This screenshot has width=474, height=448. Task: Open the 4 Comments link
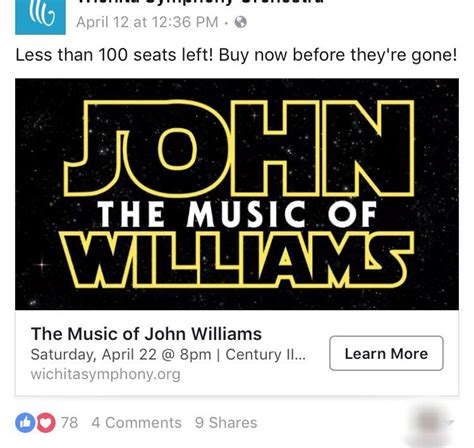click(x=136, y=423)
